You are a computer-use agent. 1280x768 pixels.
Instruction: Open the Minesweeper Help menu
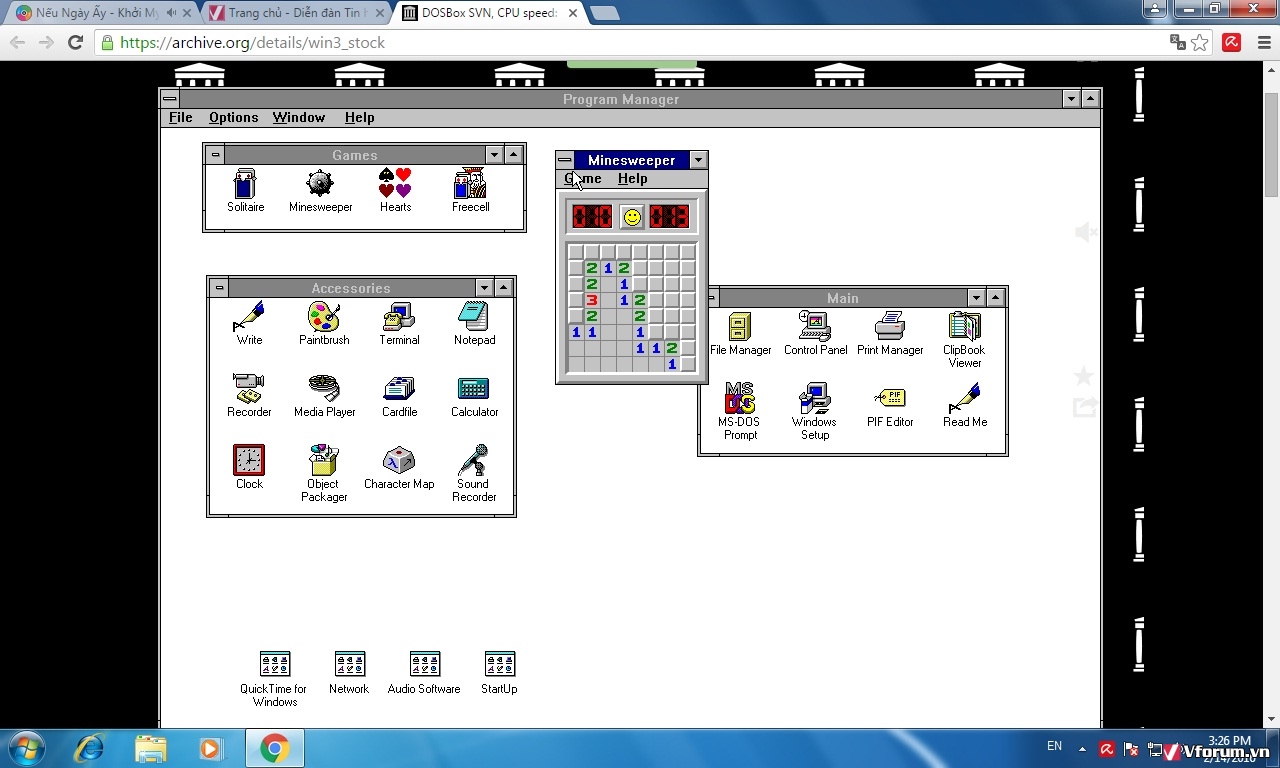click(x=632, y=178)
